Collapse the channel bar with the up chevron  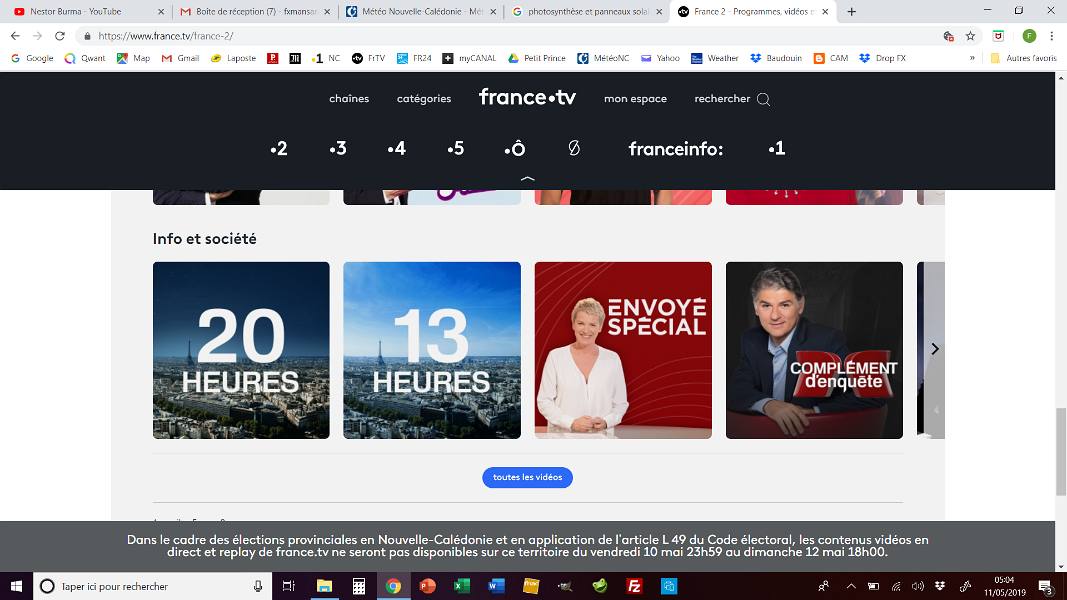pos(527,178)
